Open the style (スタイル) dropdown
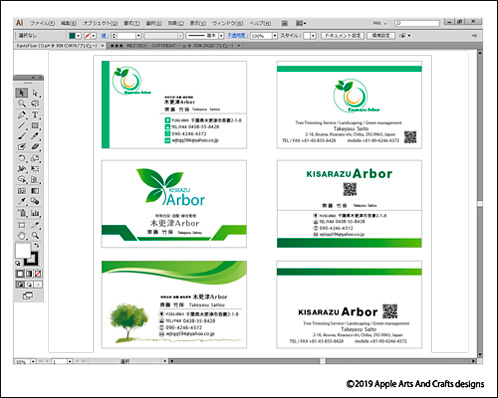498x398 pixels. coord(313,35)
